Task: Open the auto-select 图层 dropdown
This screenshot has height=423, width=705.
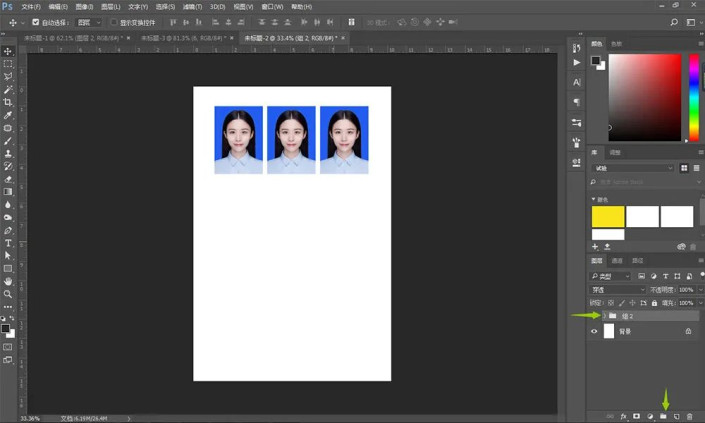Action: (89, 22)
